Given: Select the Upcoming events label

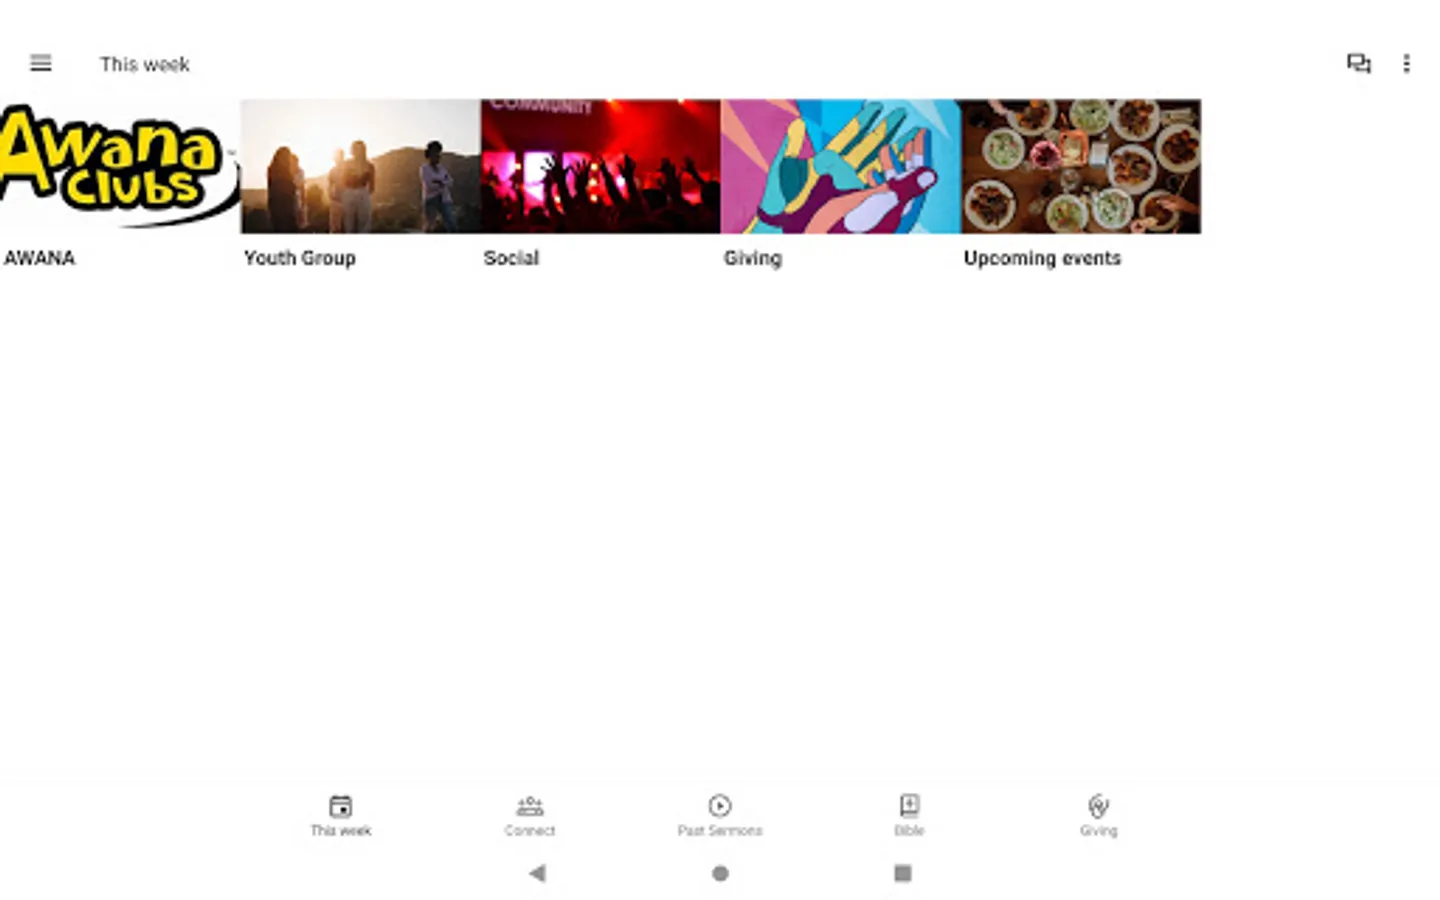Looking at the screenshot, I should click(1042, 258).
